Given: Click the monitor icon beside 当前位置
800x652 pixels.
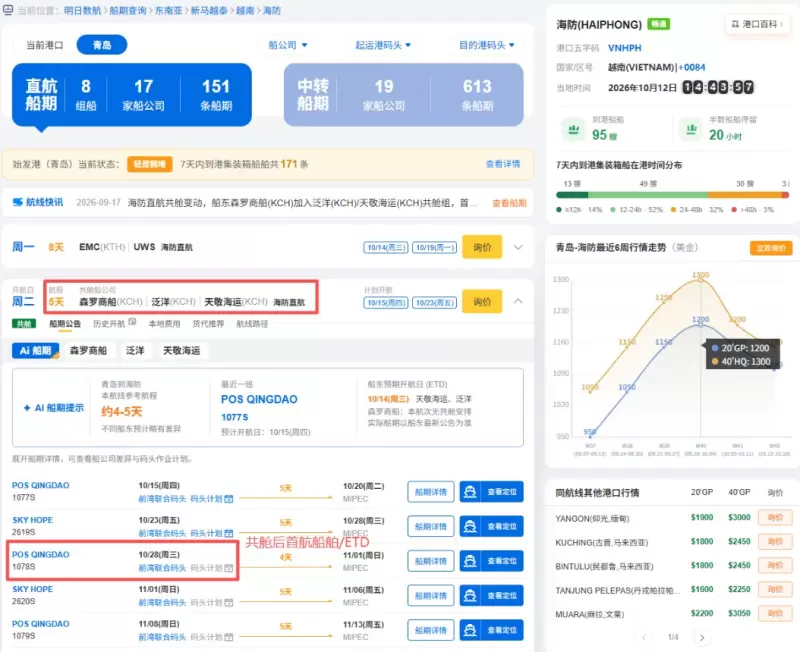Looking at the screenshot, I should point(8,10).
